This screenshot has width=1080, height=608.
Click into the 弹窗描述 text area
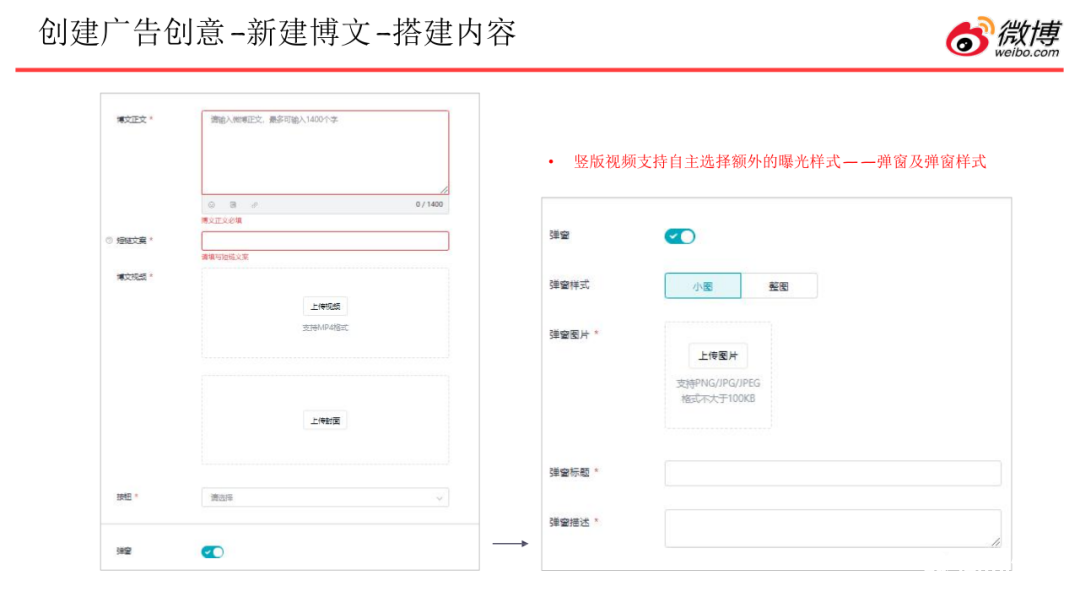830,528
